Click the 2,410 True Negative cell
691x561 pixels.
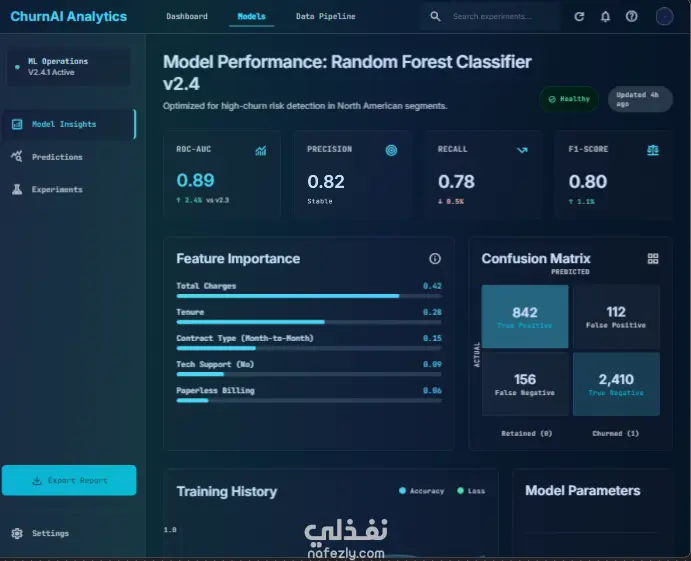point(616,384)
